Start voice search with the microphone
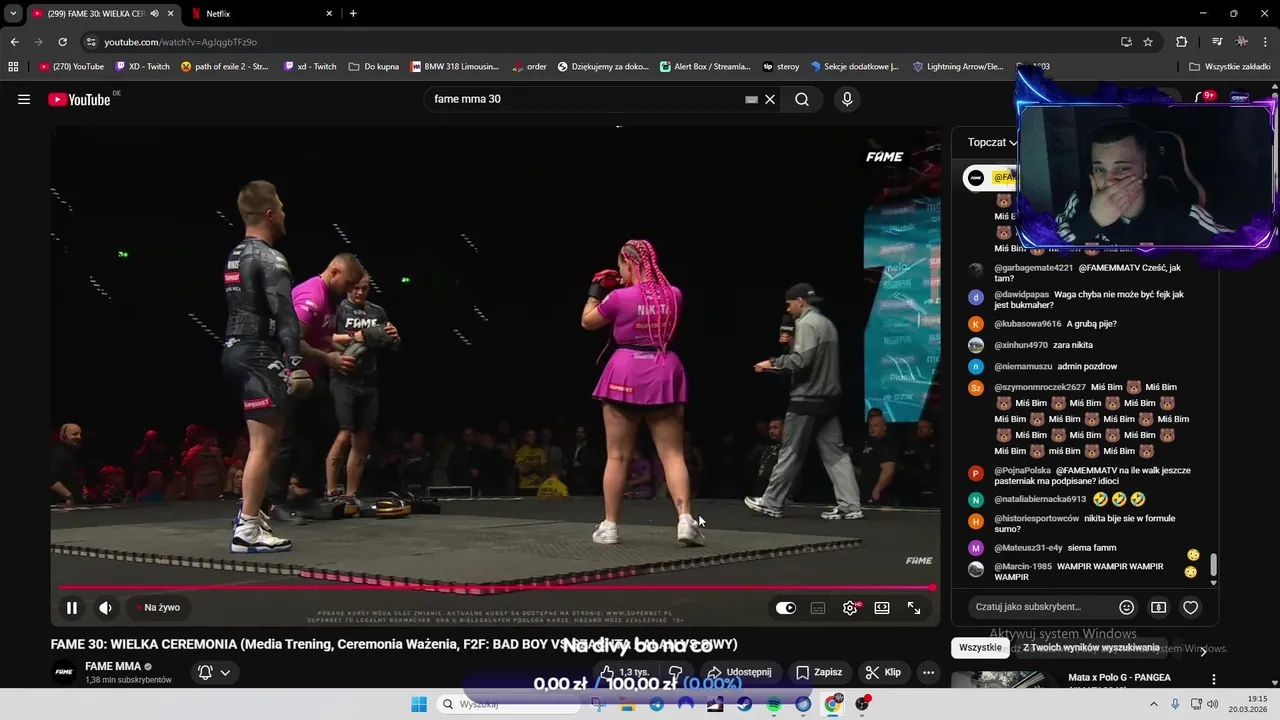Image resolution: width=1280 pixels, height=720 pixels. point(847,99)
